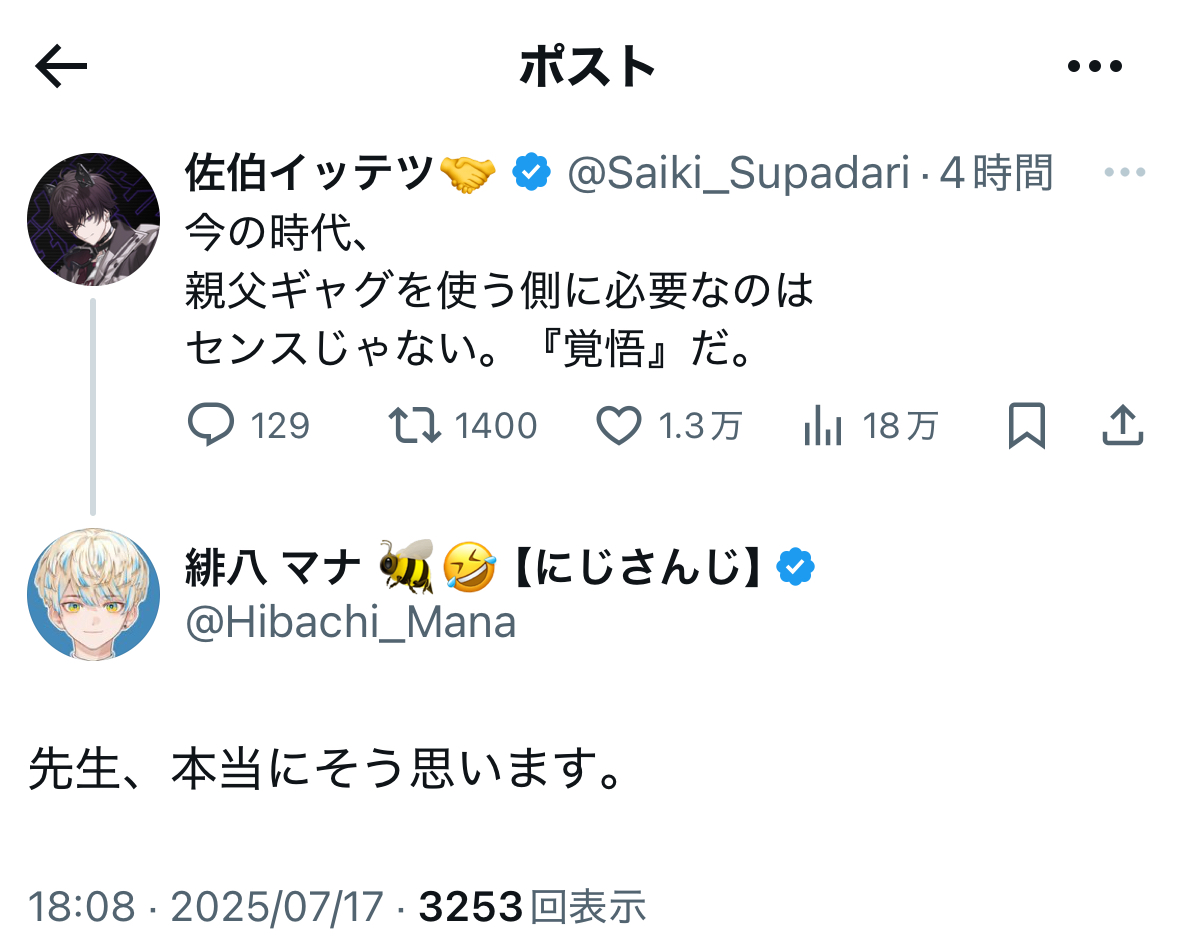
Task: View analytics showing 18万 impressions
Action: pyautogui.click(x=823, y=426)
